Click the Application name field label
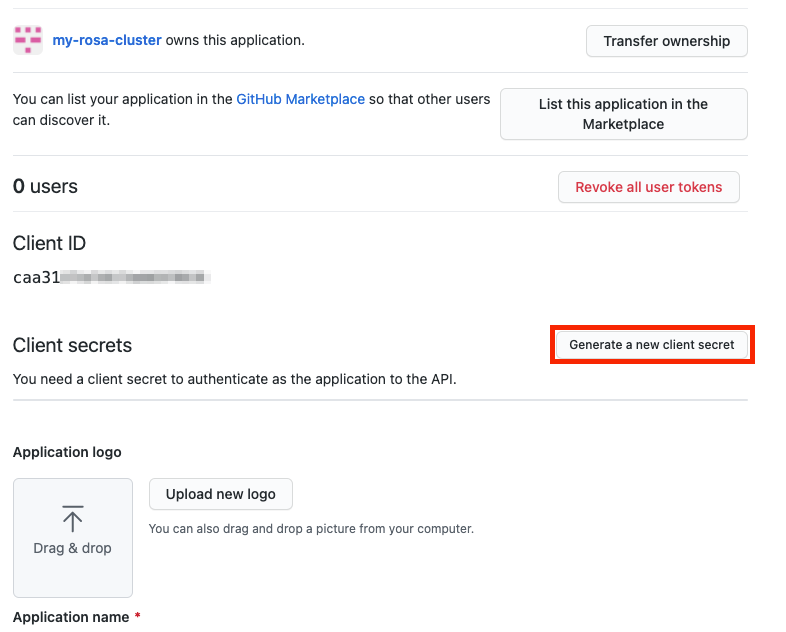786x632 pixels. (70, 617)
